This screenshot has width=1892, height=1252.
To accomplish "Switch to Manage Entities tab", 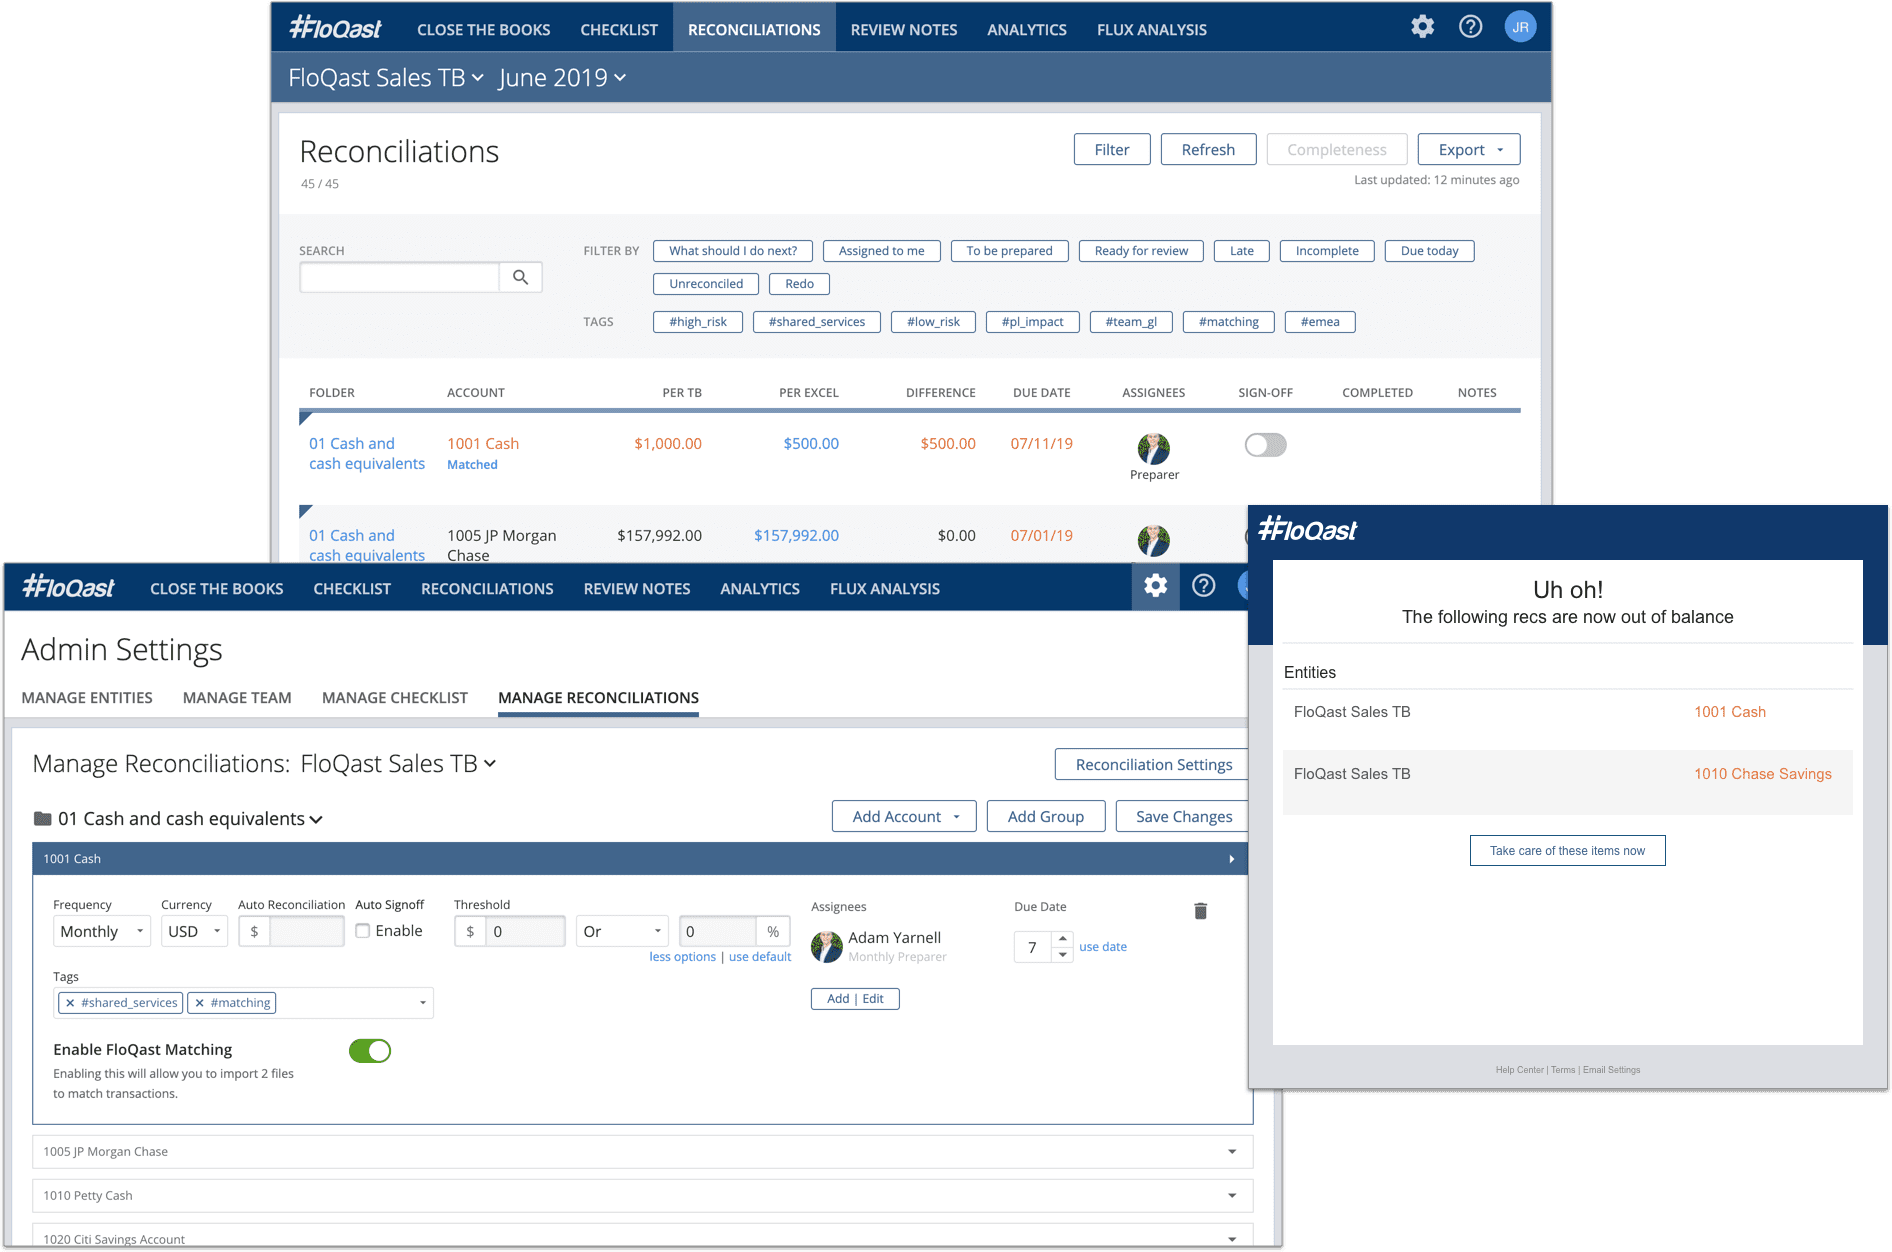I will click(87, 698).
